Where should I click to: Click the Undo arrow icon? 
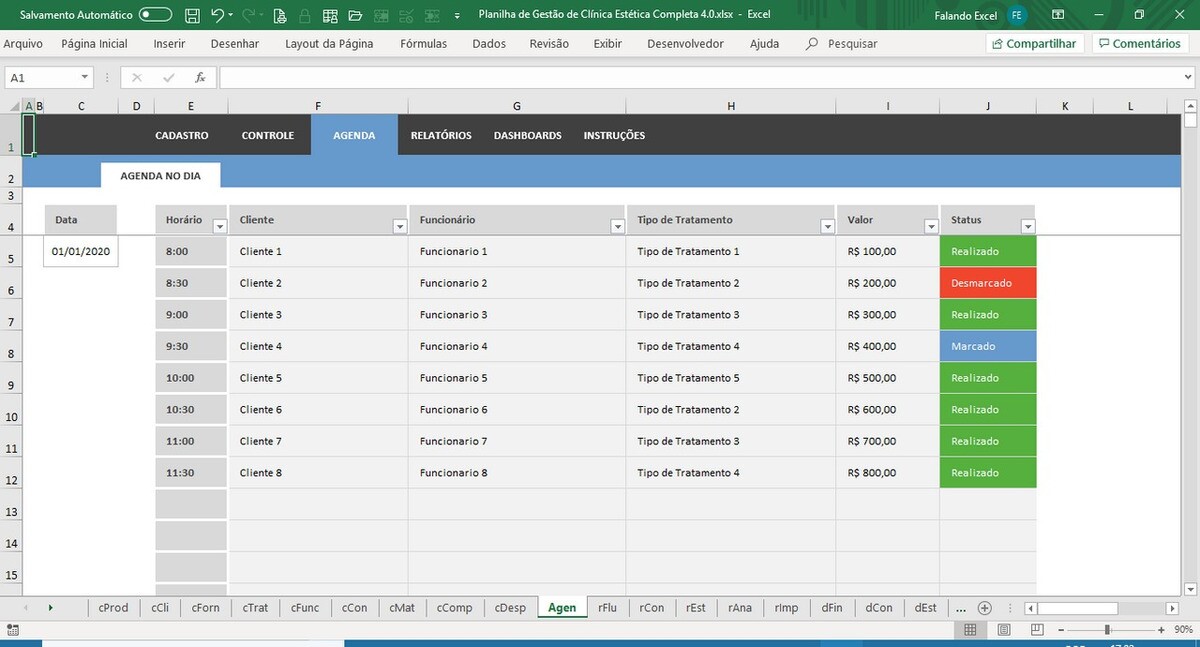(x=217, y=15)
